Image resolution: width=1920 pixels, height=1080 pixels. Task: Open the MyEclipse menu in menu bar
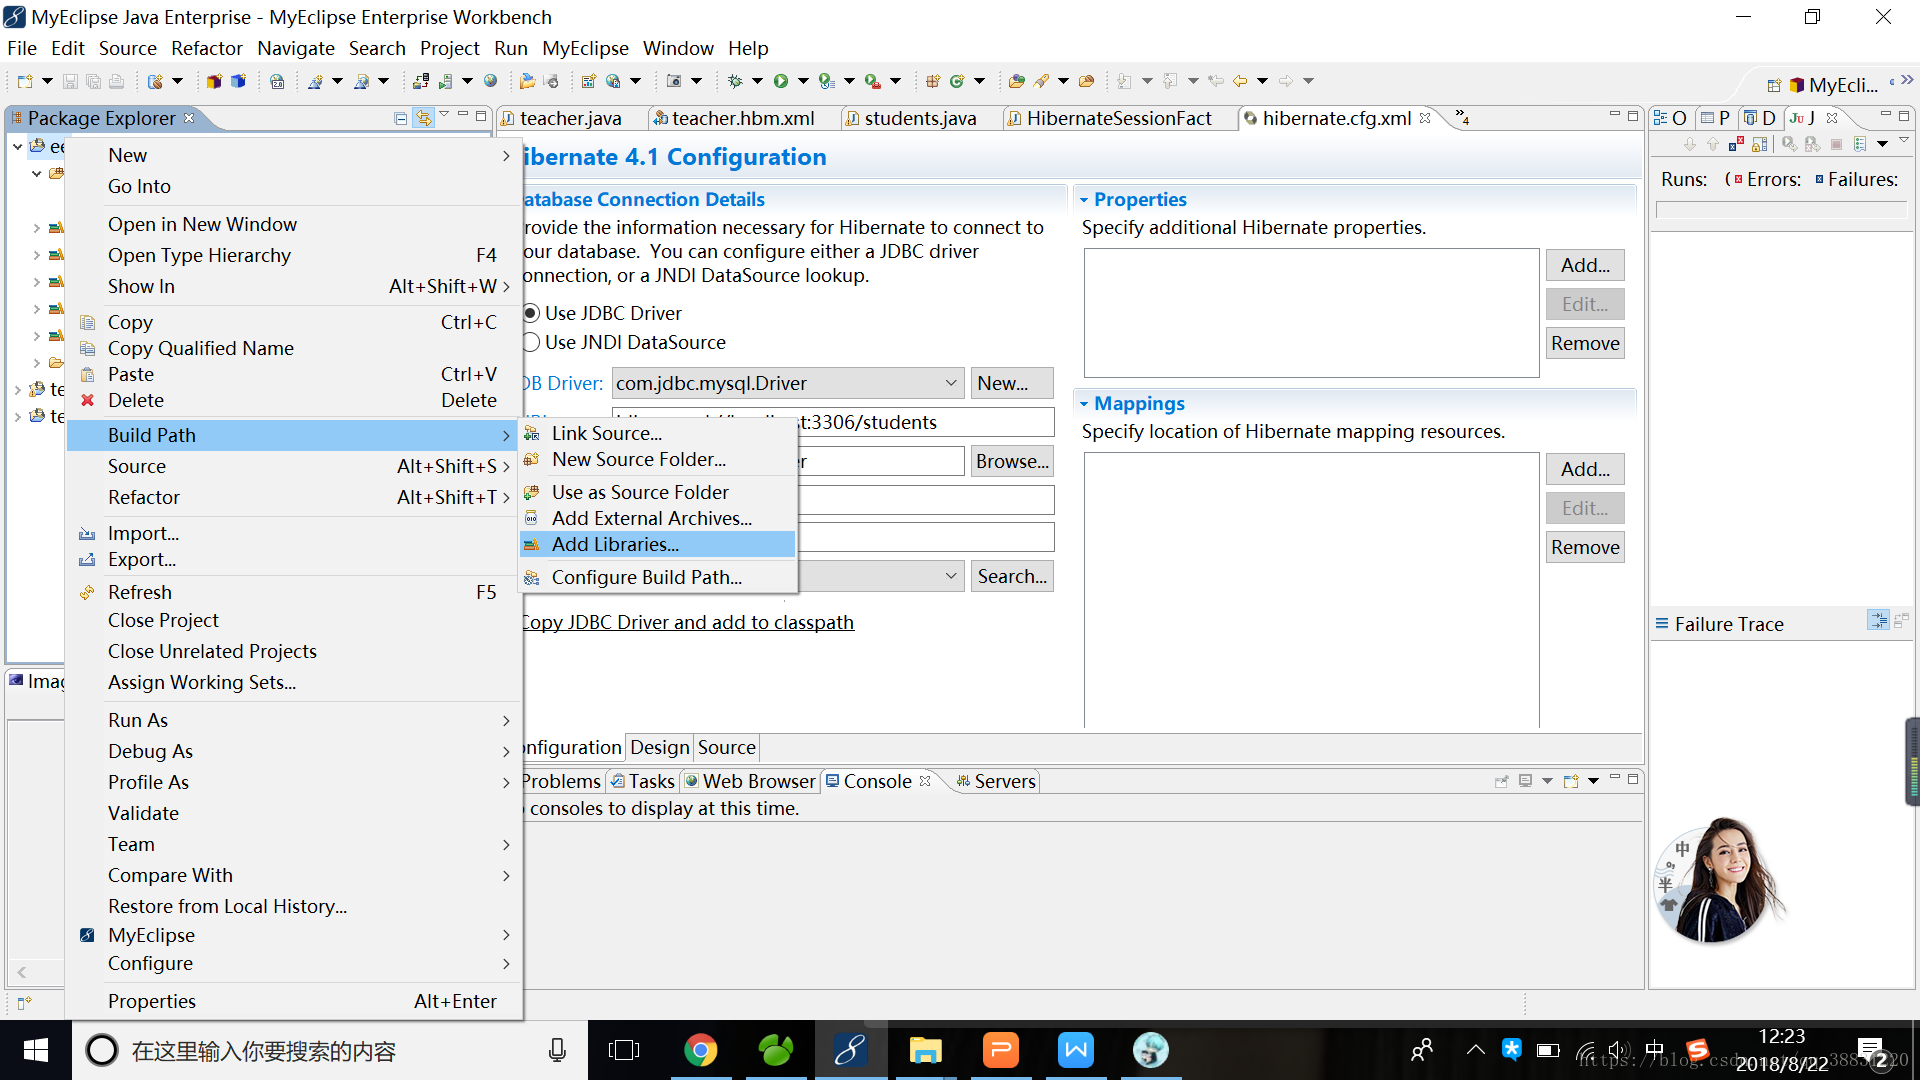pyautogui.click(x=585, y=48)
